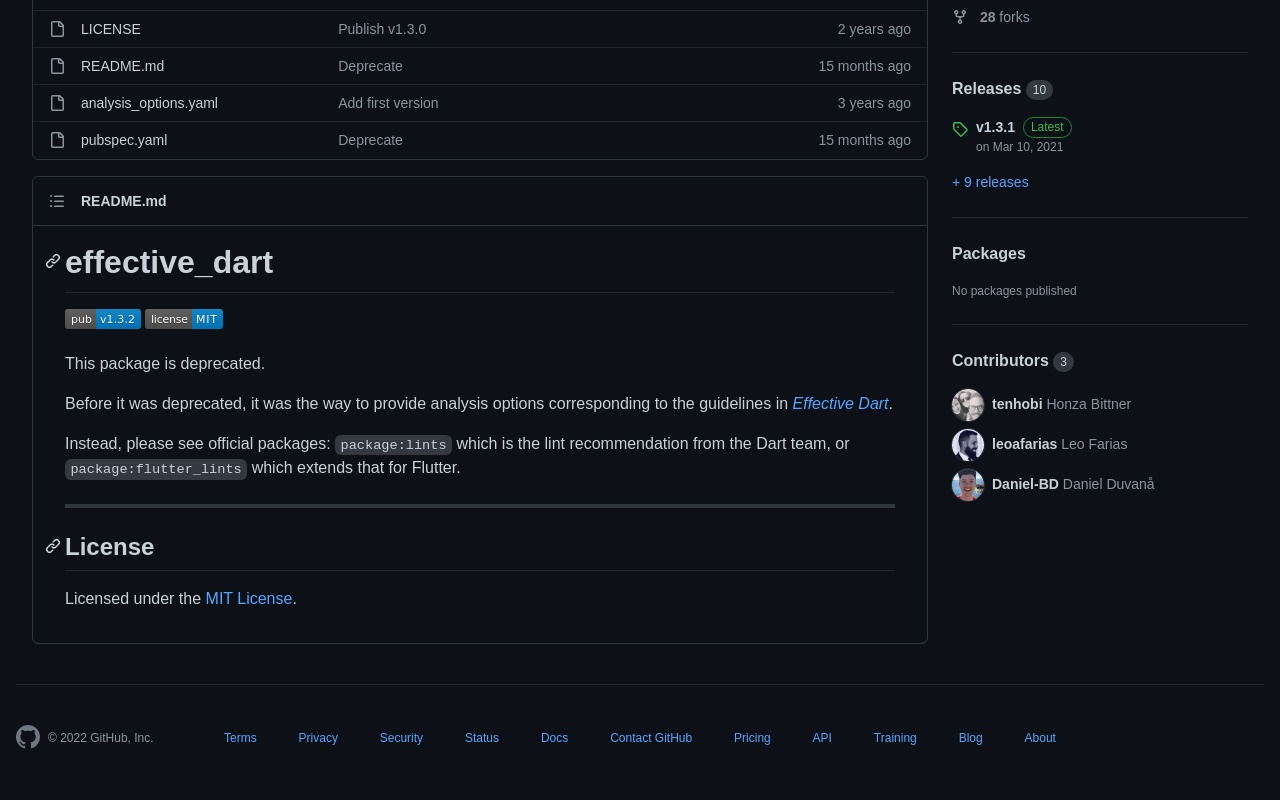Click the anchor link icon beside License heading
This screenshot has width=1280, height=800.
pos(53,546)
